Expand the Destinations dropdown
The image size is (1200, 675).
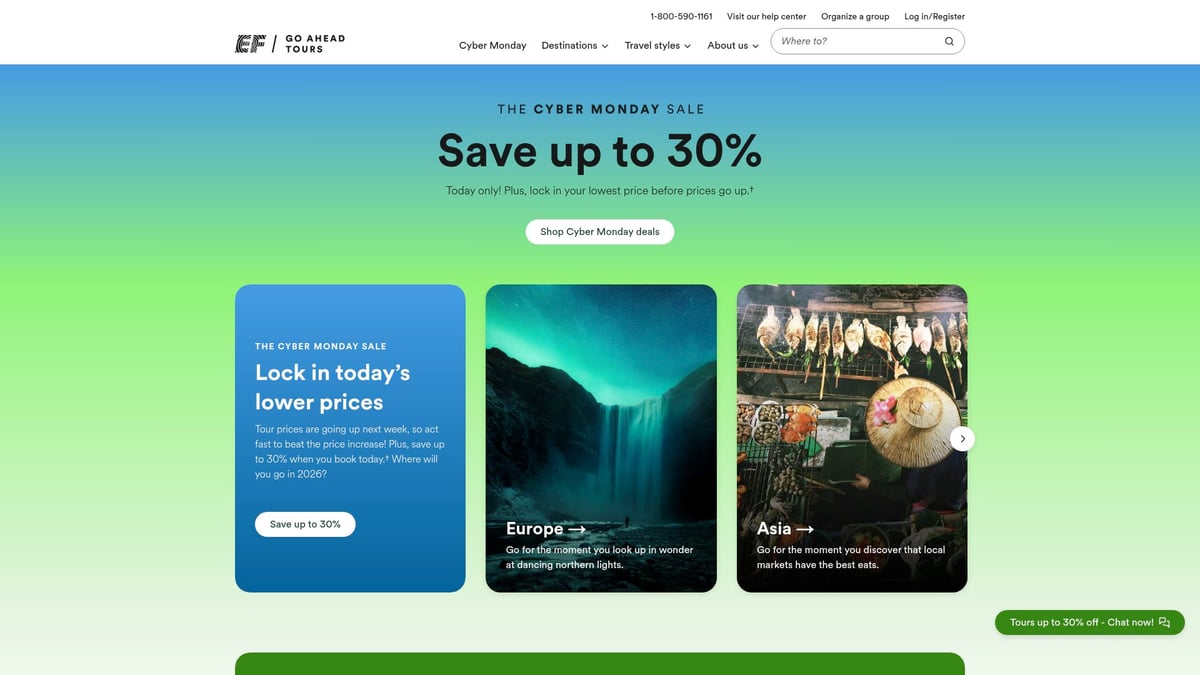[575, 45]
